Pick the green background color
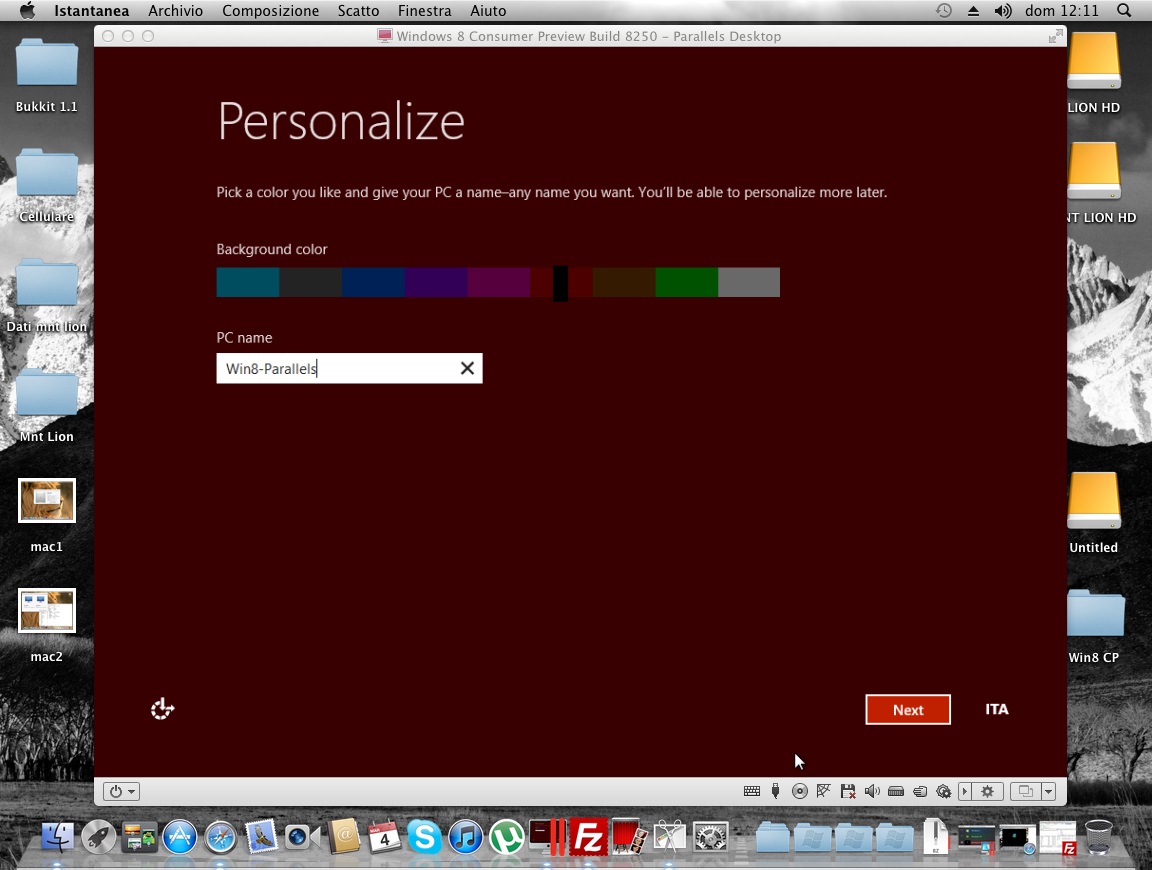1152x870 pixels. coord(686,282)
